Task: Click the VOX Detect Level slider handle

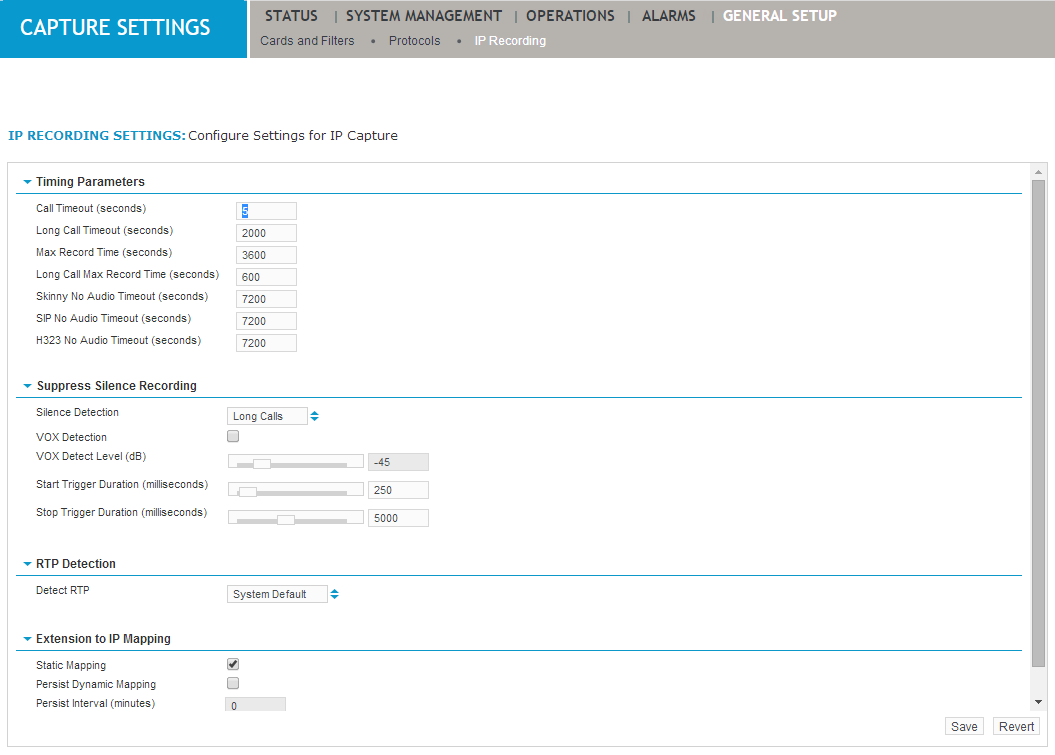Action: (263, 461)
